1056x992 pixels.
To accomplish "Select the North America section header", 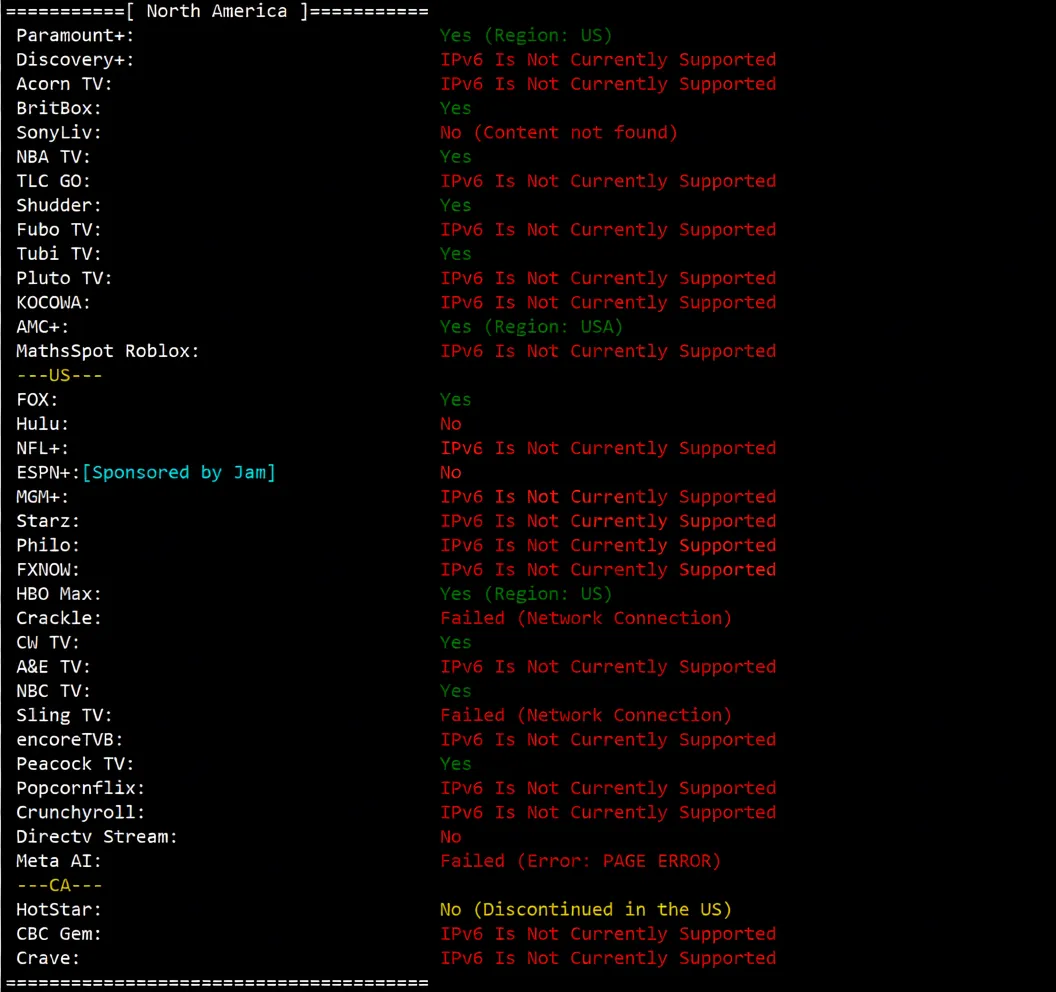I will [x=215, y=11].
